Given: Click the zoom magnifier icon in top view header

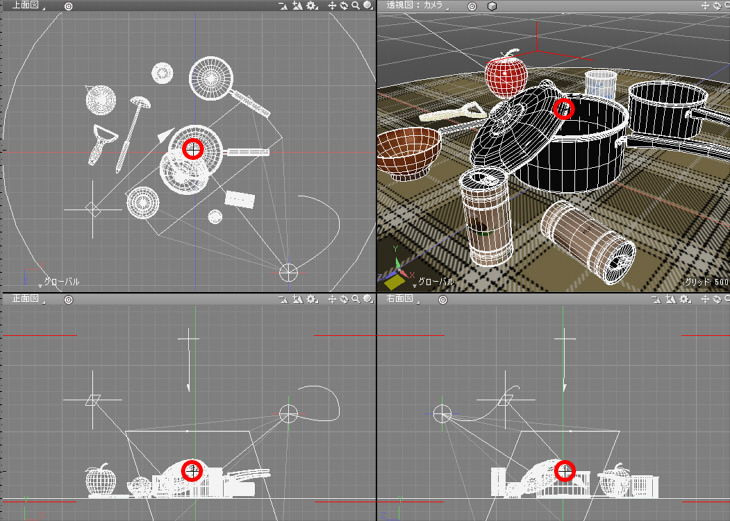Looking at the screenshot, I should [357, 6].
